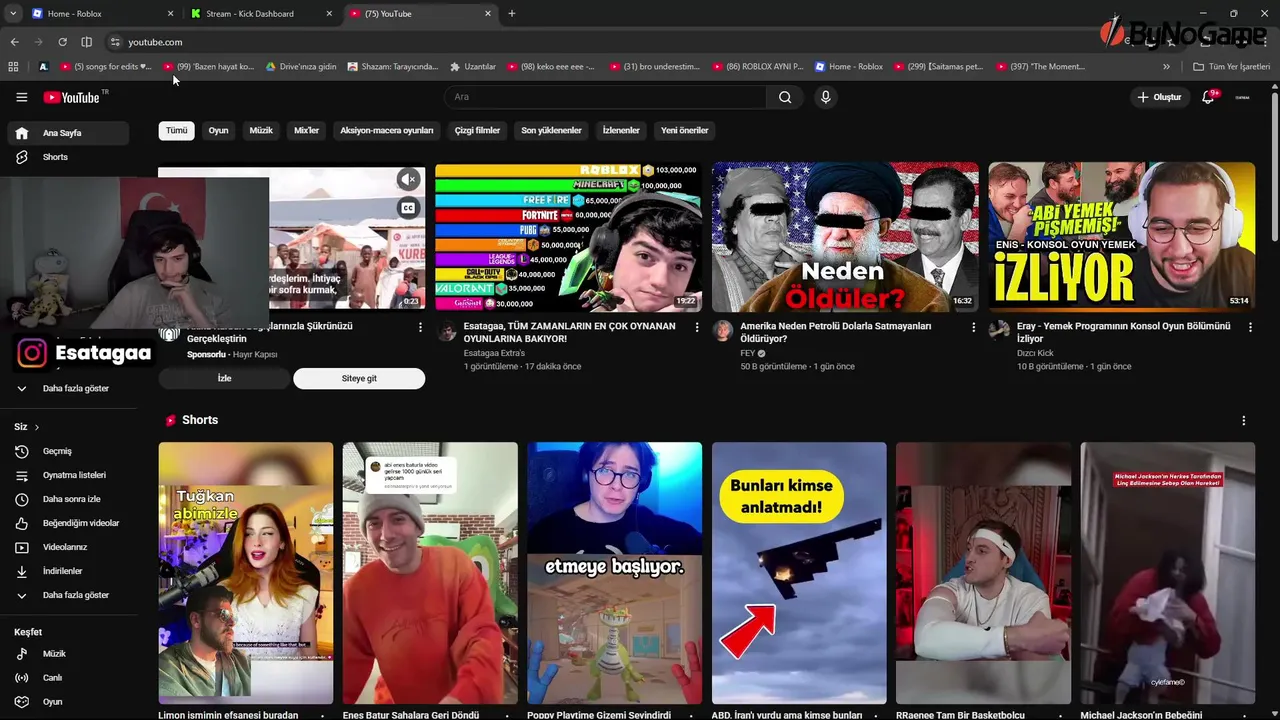This screenshot has width=1280, height=720.
Task: Click the YouTube logo
Action: pos(72,97)
